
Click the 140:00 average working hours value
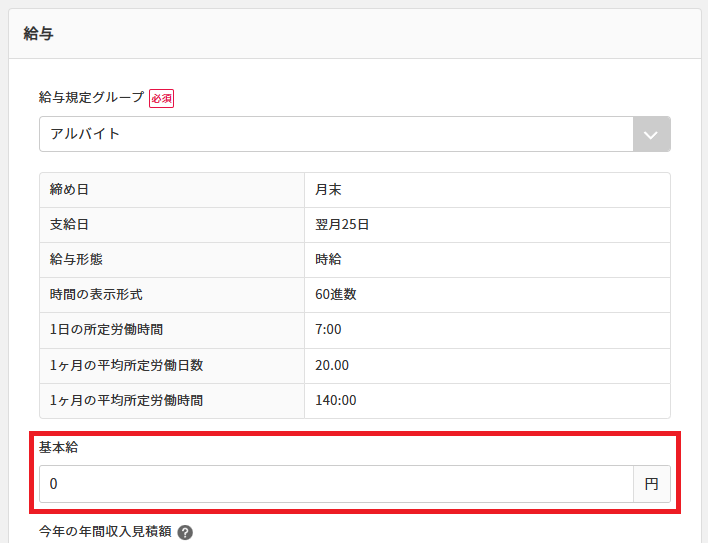[335, 400]
